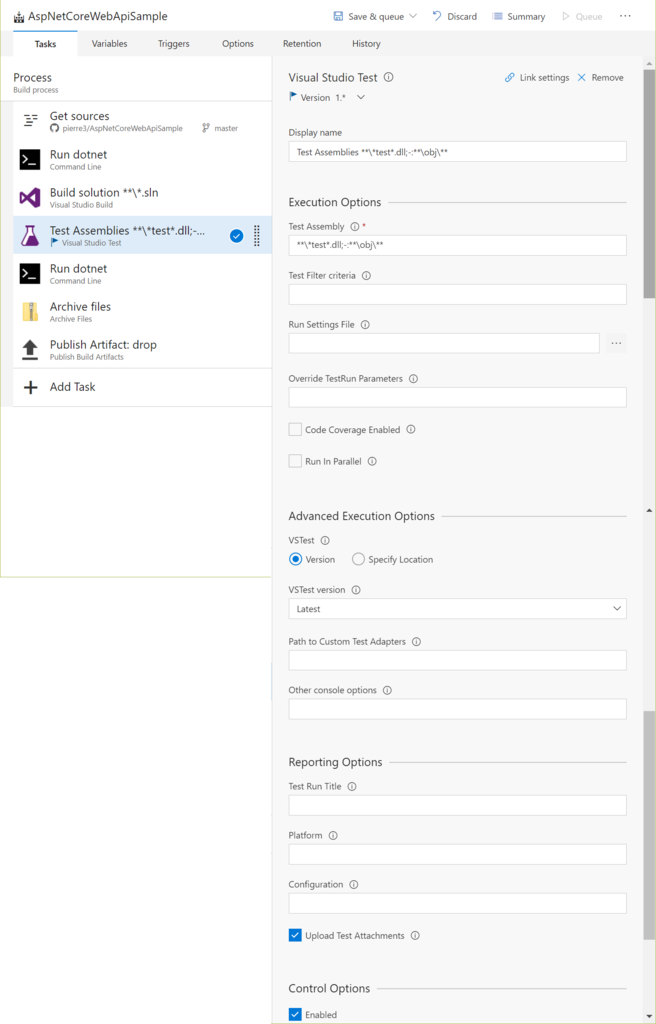Select Specify Location radio button

358,560
